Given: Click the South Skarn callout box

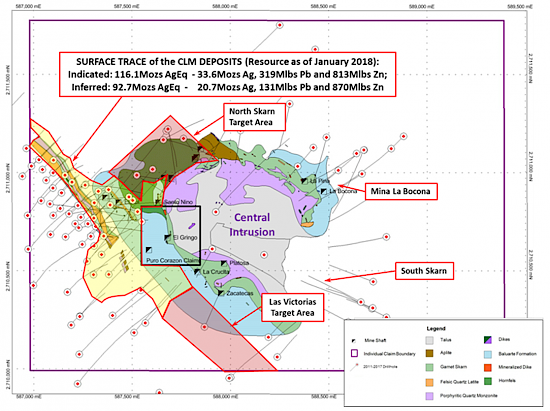Looking at the screenshot, I should tap(424, 271).
